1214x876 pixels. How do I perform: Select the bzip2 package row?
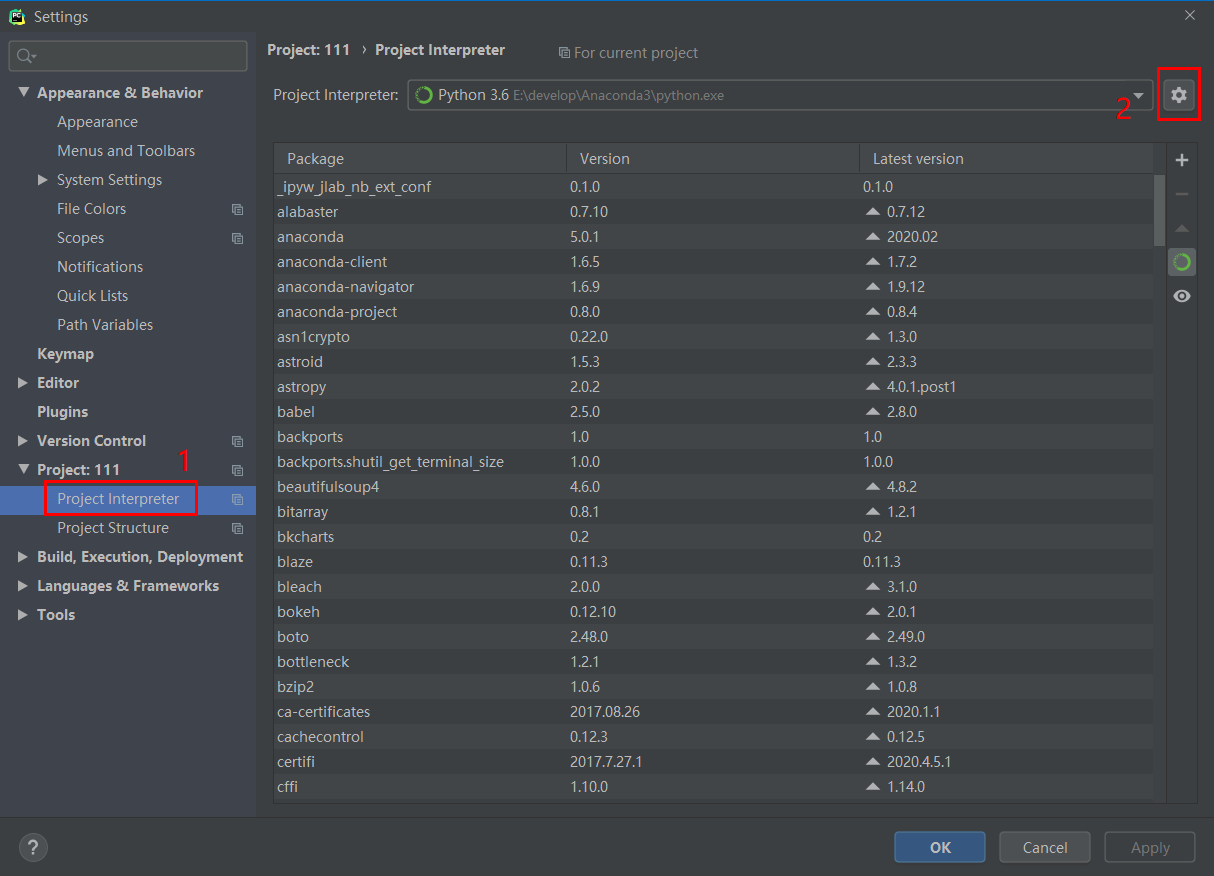(713, 687)
